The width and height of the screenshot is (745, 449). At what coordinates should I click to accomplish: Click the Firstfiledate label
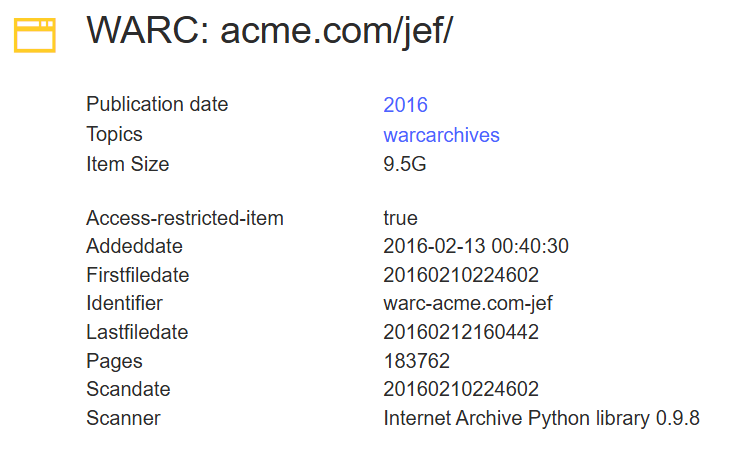(x=137, y=275)
